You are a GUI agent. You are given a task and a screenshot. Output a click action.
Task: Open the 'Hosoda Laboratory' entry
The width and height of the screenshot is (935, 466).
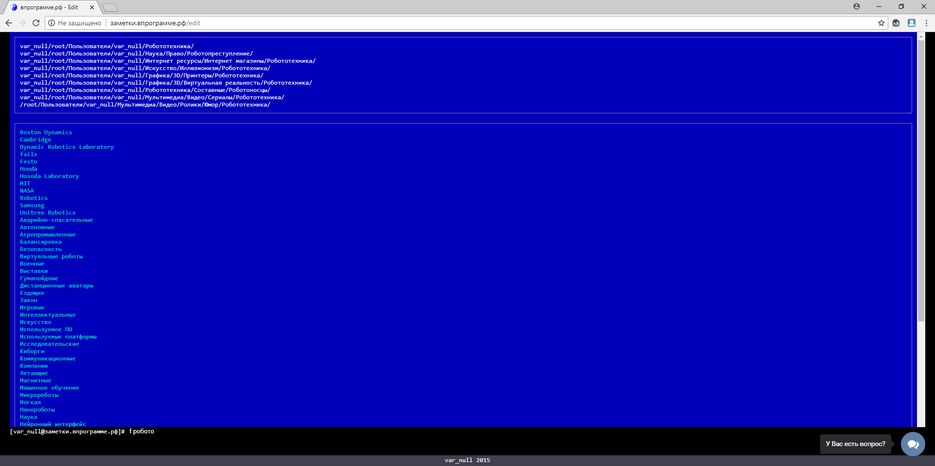49,176
